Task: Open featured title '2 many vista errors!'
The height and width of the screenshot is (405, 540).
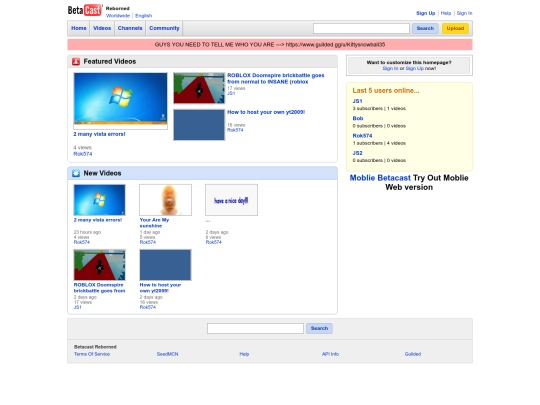Action: coord(99,134)
